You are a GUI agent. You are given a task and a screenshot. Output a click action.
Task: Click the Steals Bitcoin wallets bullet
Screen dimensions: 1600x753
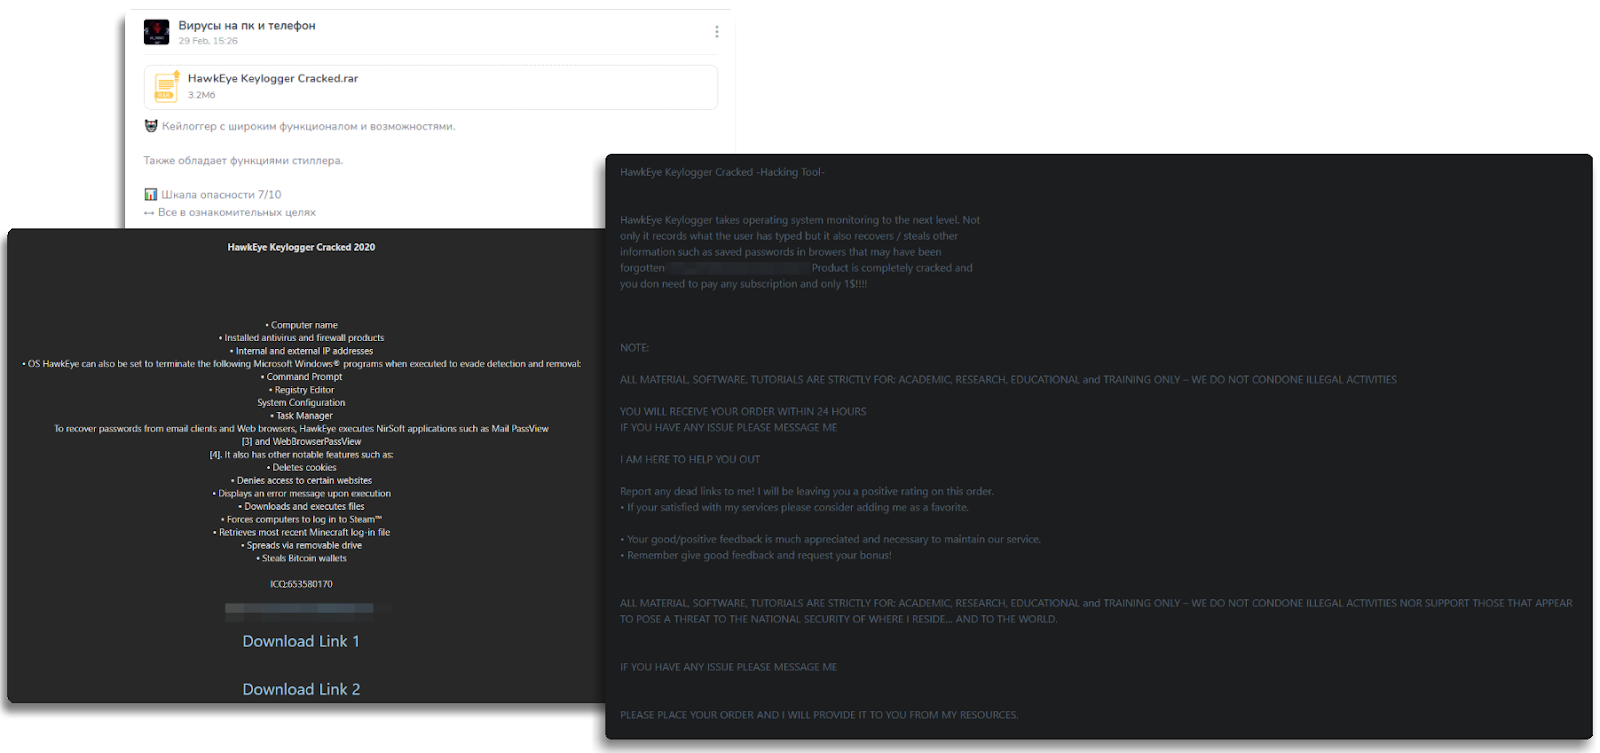tap(301, 558)
